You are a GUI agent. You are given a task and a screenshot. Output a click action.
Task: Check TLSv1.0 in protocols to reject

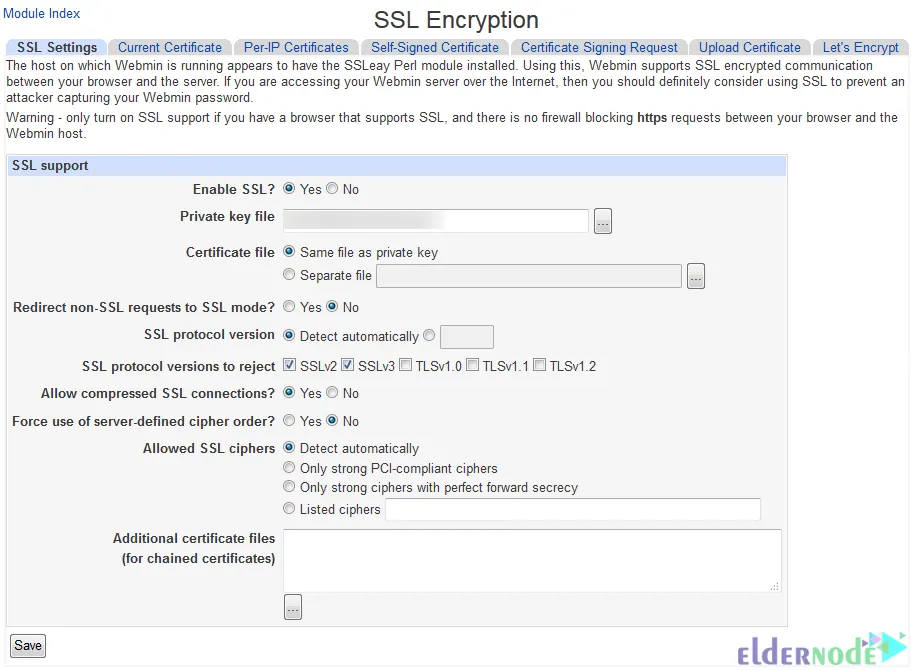[x=405, y=364]
